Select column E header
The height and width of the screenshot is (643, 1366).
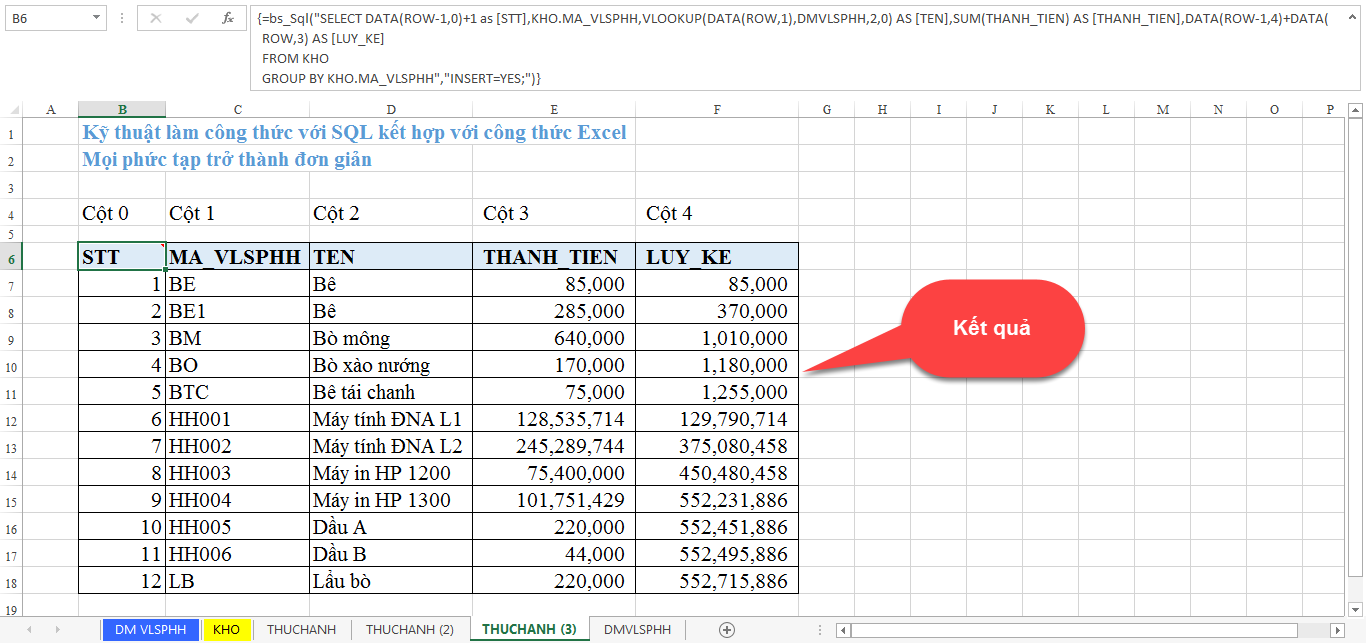click(554, 109)
